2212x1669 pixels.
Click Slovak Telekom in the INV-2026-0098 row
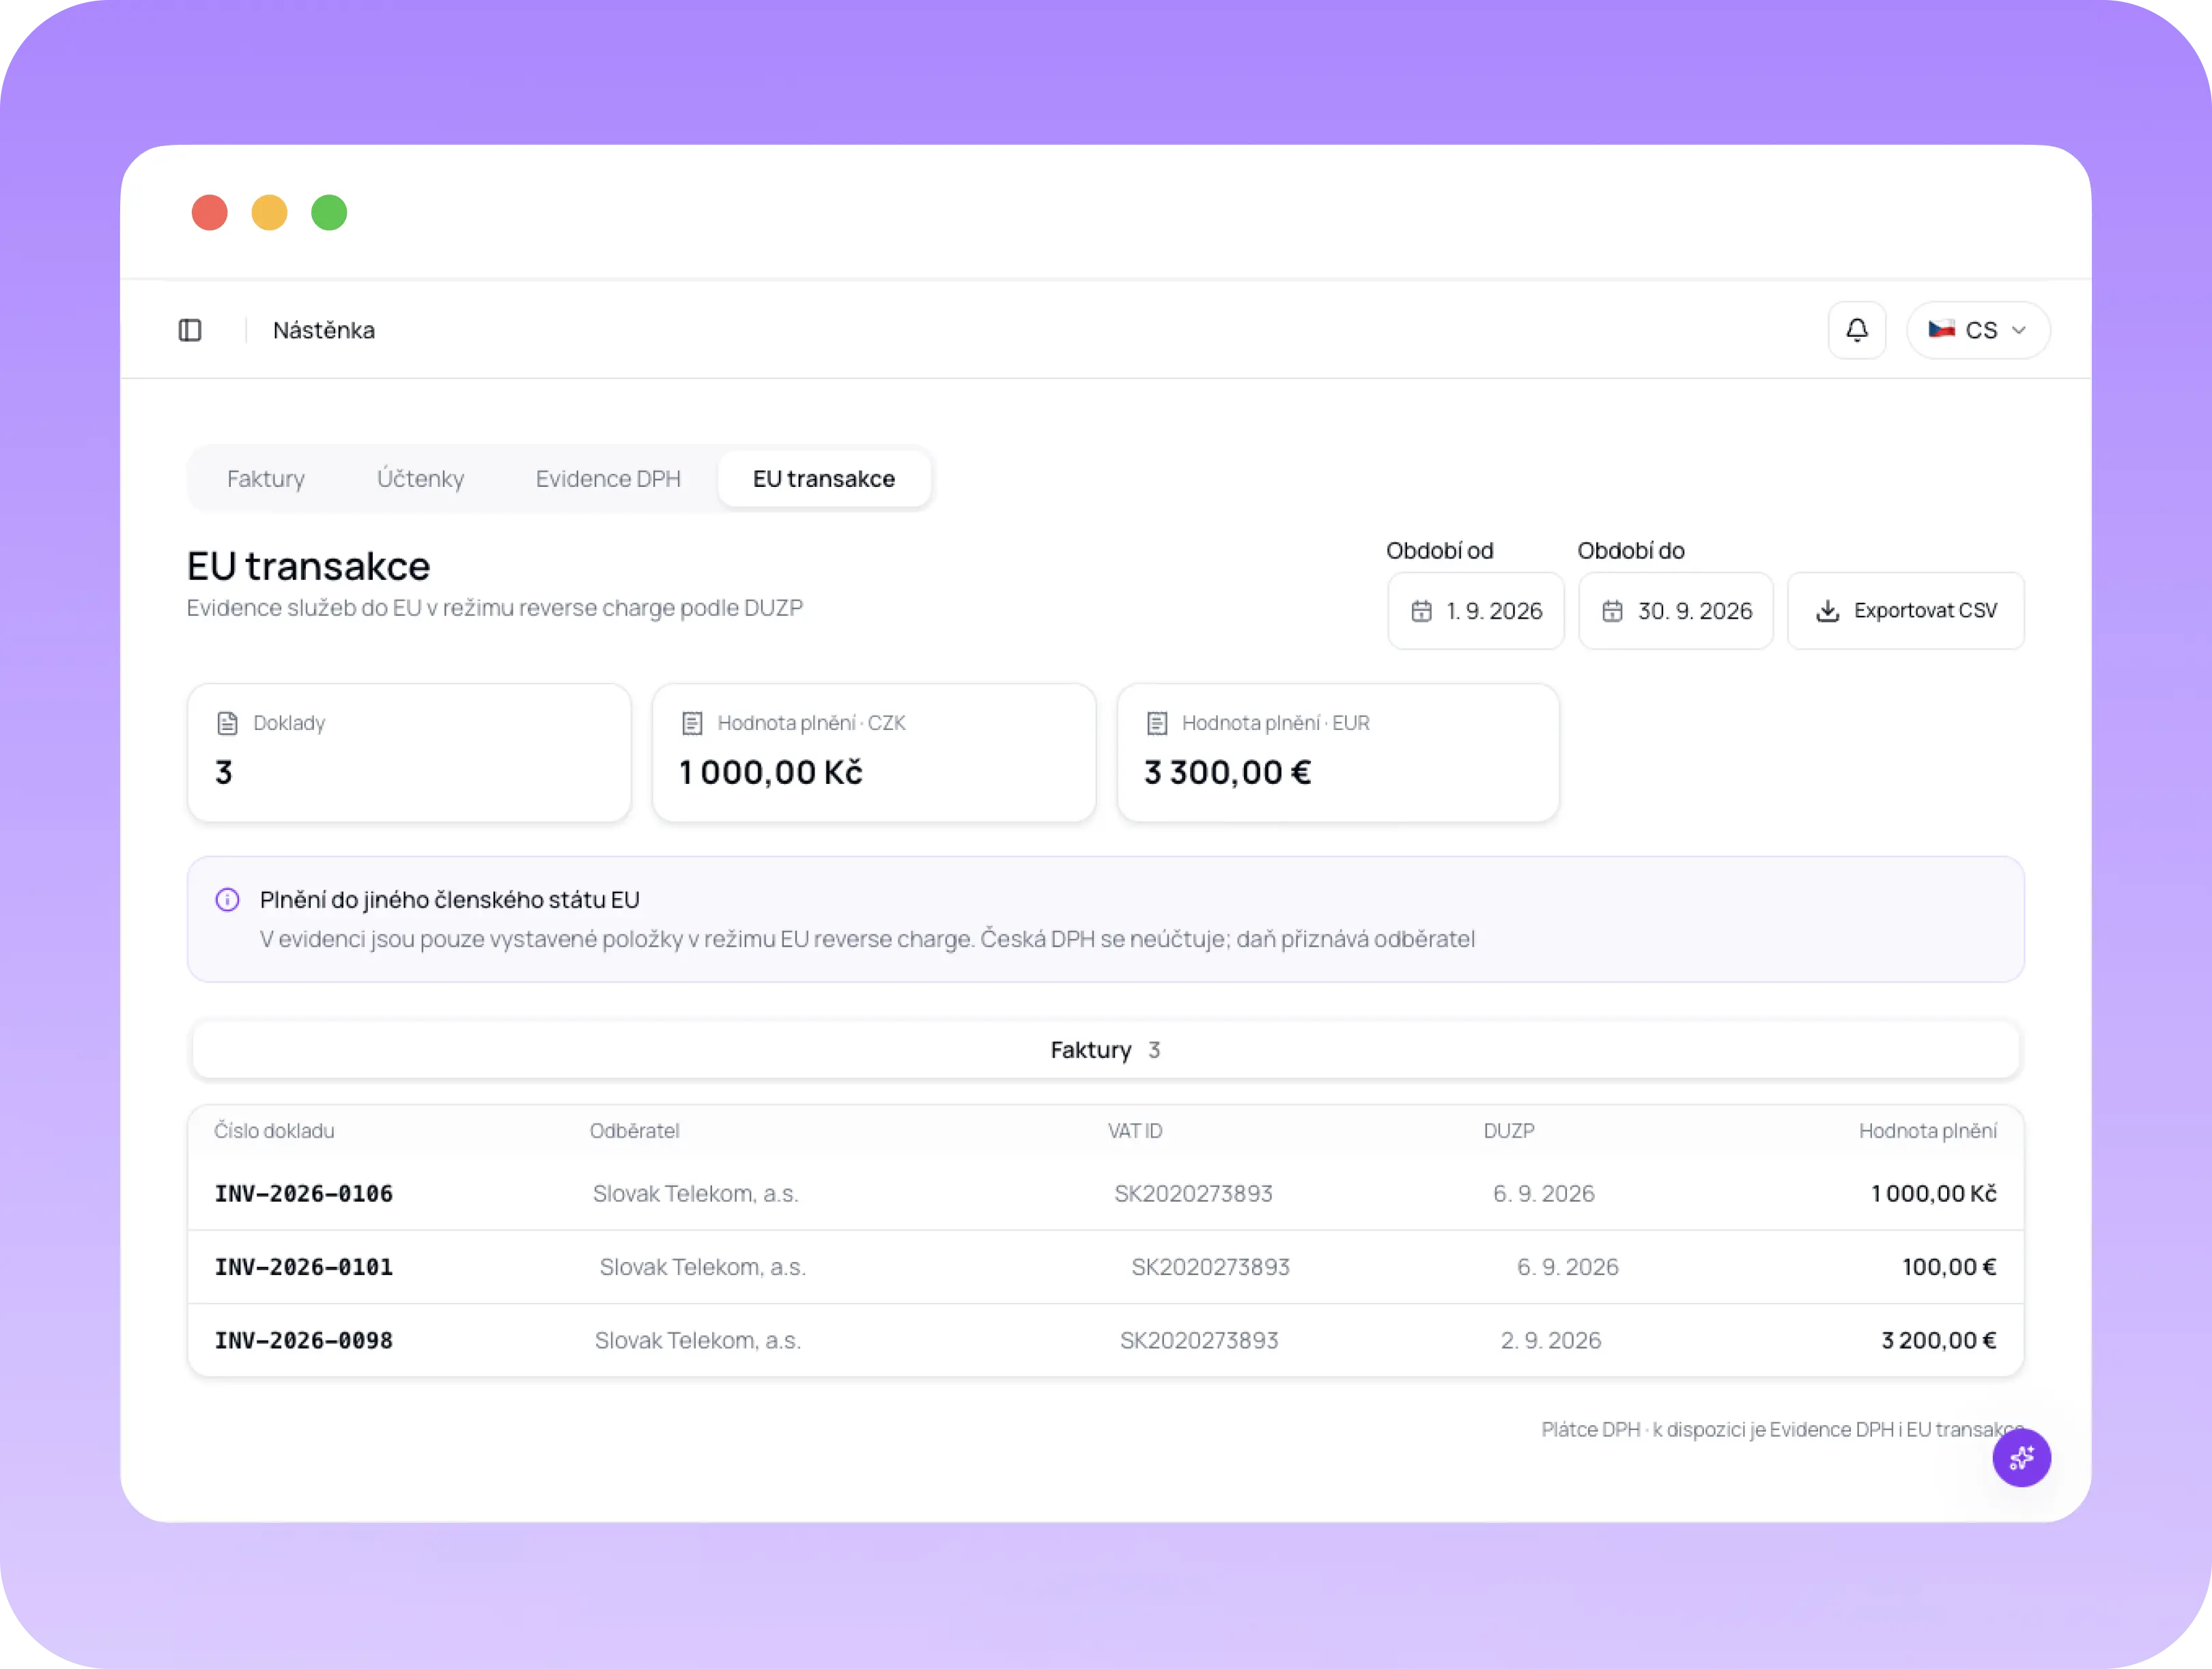698,1341
